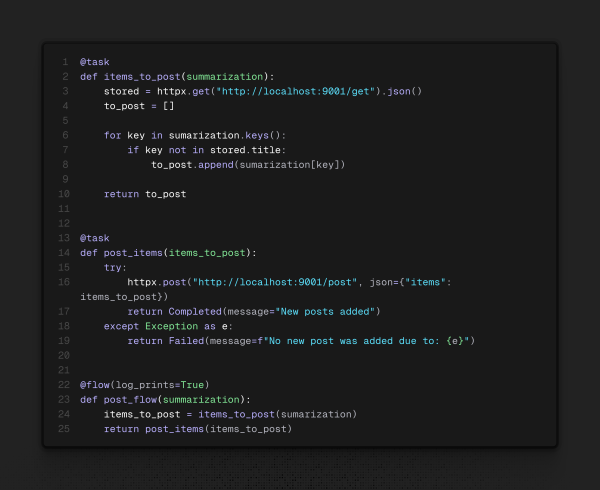
Task: Click line number 13 in the gutter
Action: click(65, 238)
